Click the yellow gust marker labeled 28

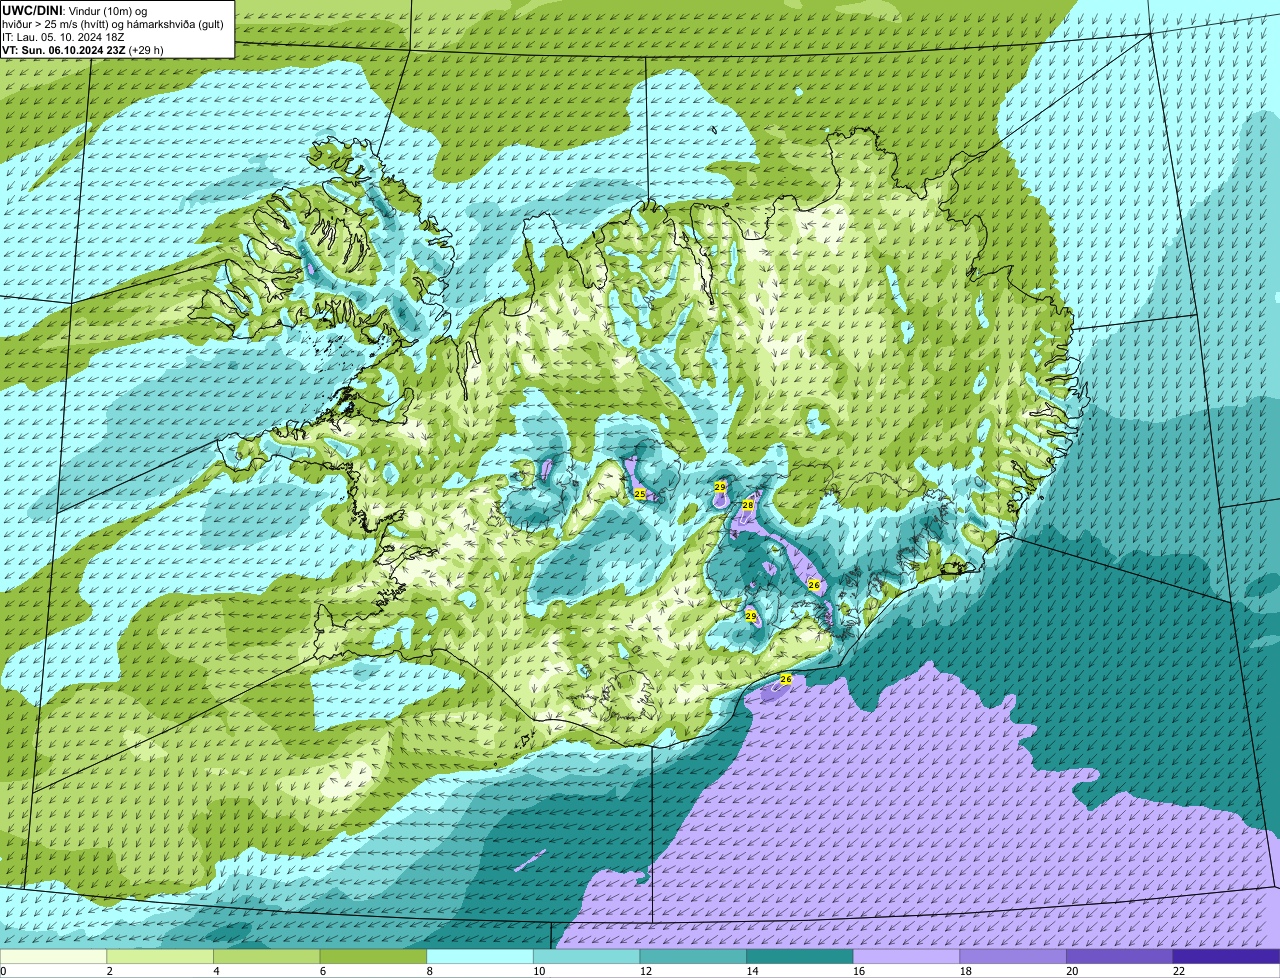click(x=747, y=505)
